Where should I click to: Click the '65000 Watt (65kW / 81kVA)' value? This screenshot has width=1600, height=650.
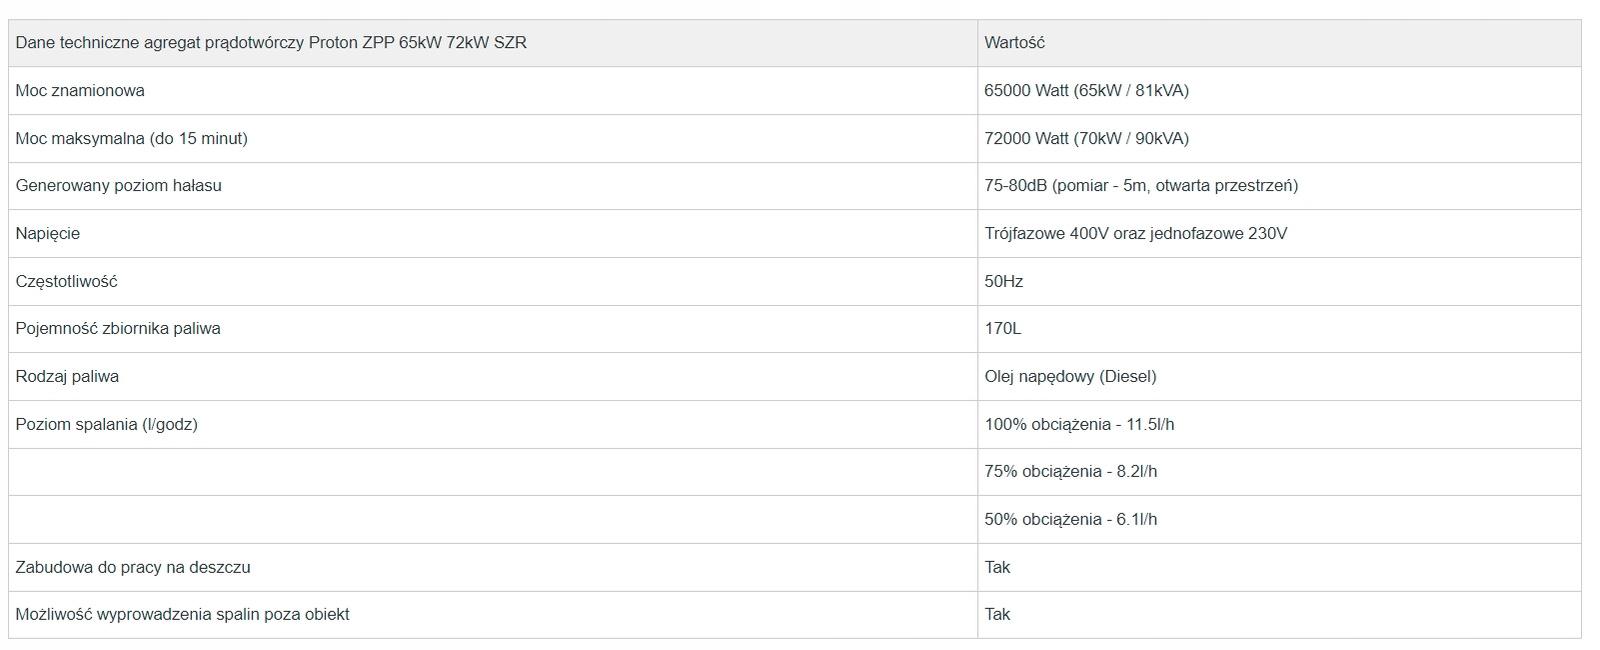(x=1086, y=91)
